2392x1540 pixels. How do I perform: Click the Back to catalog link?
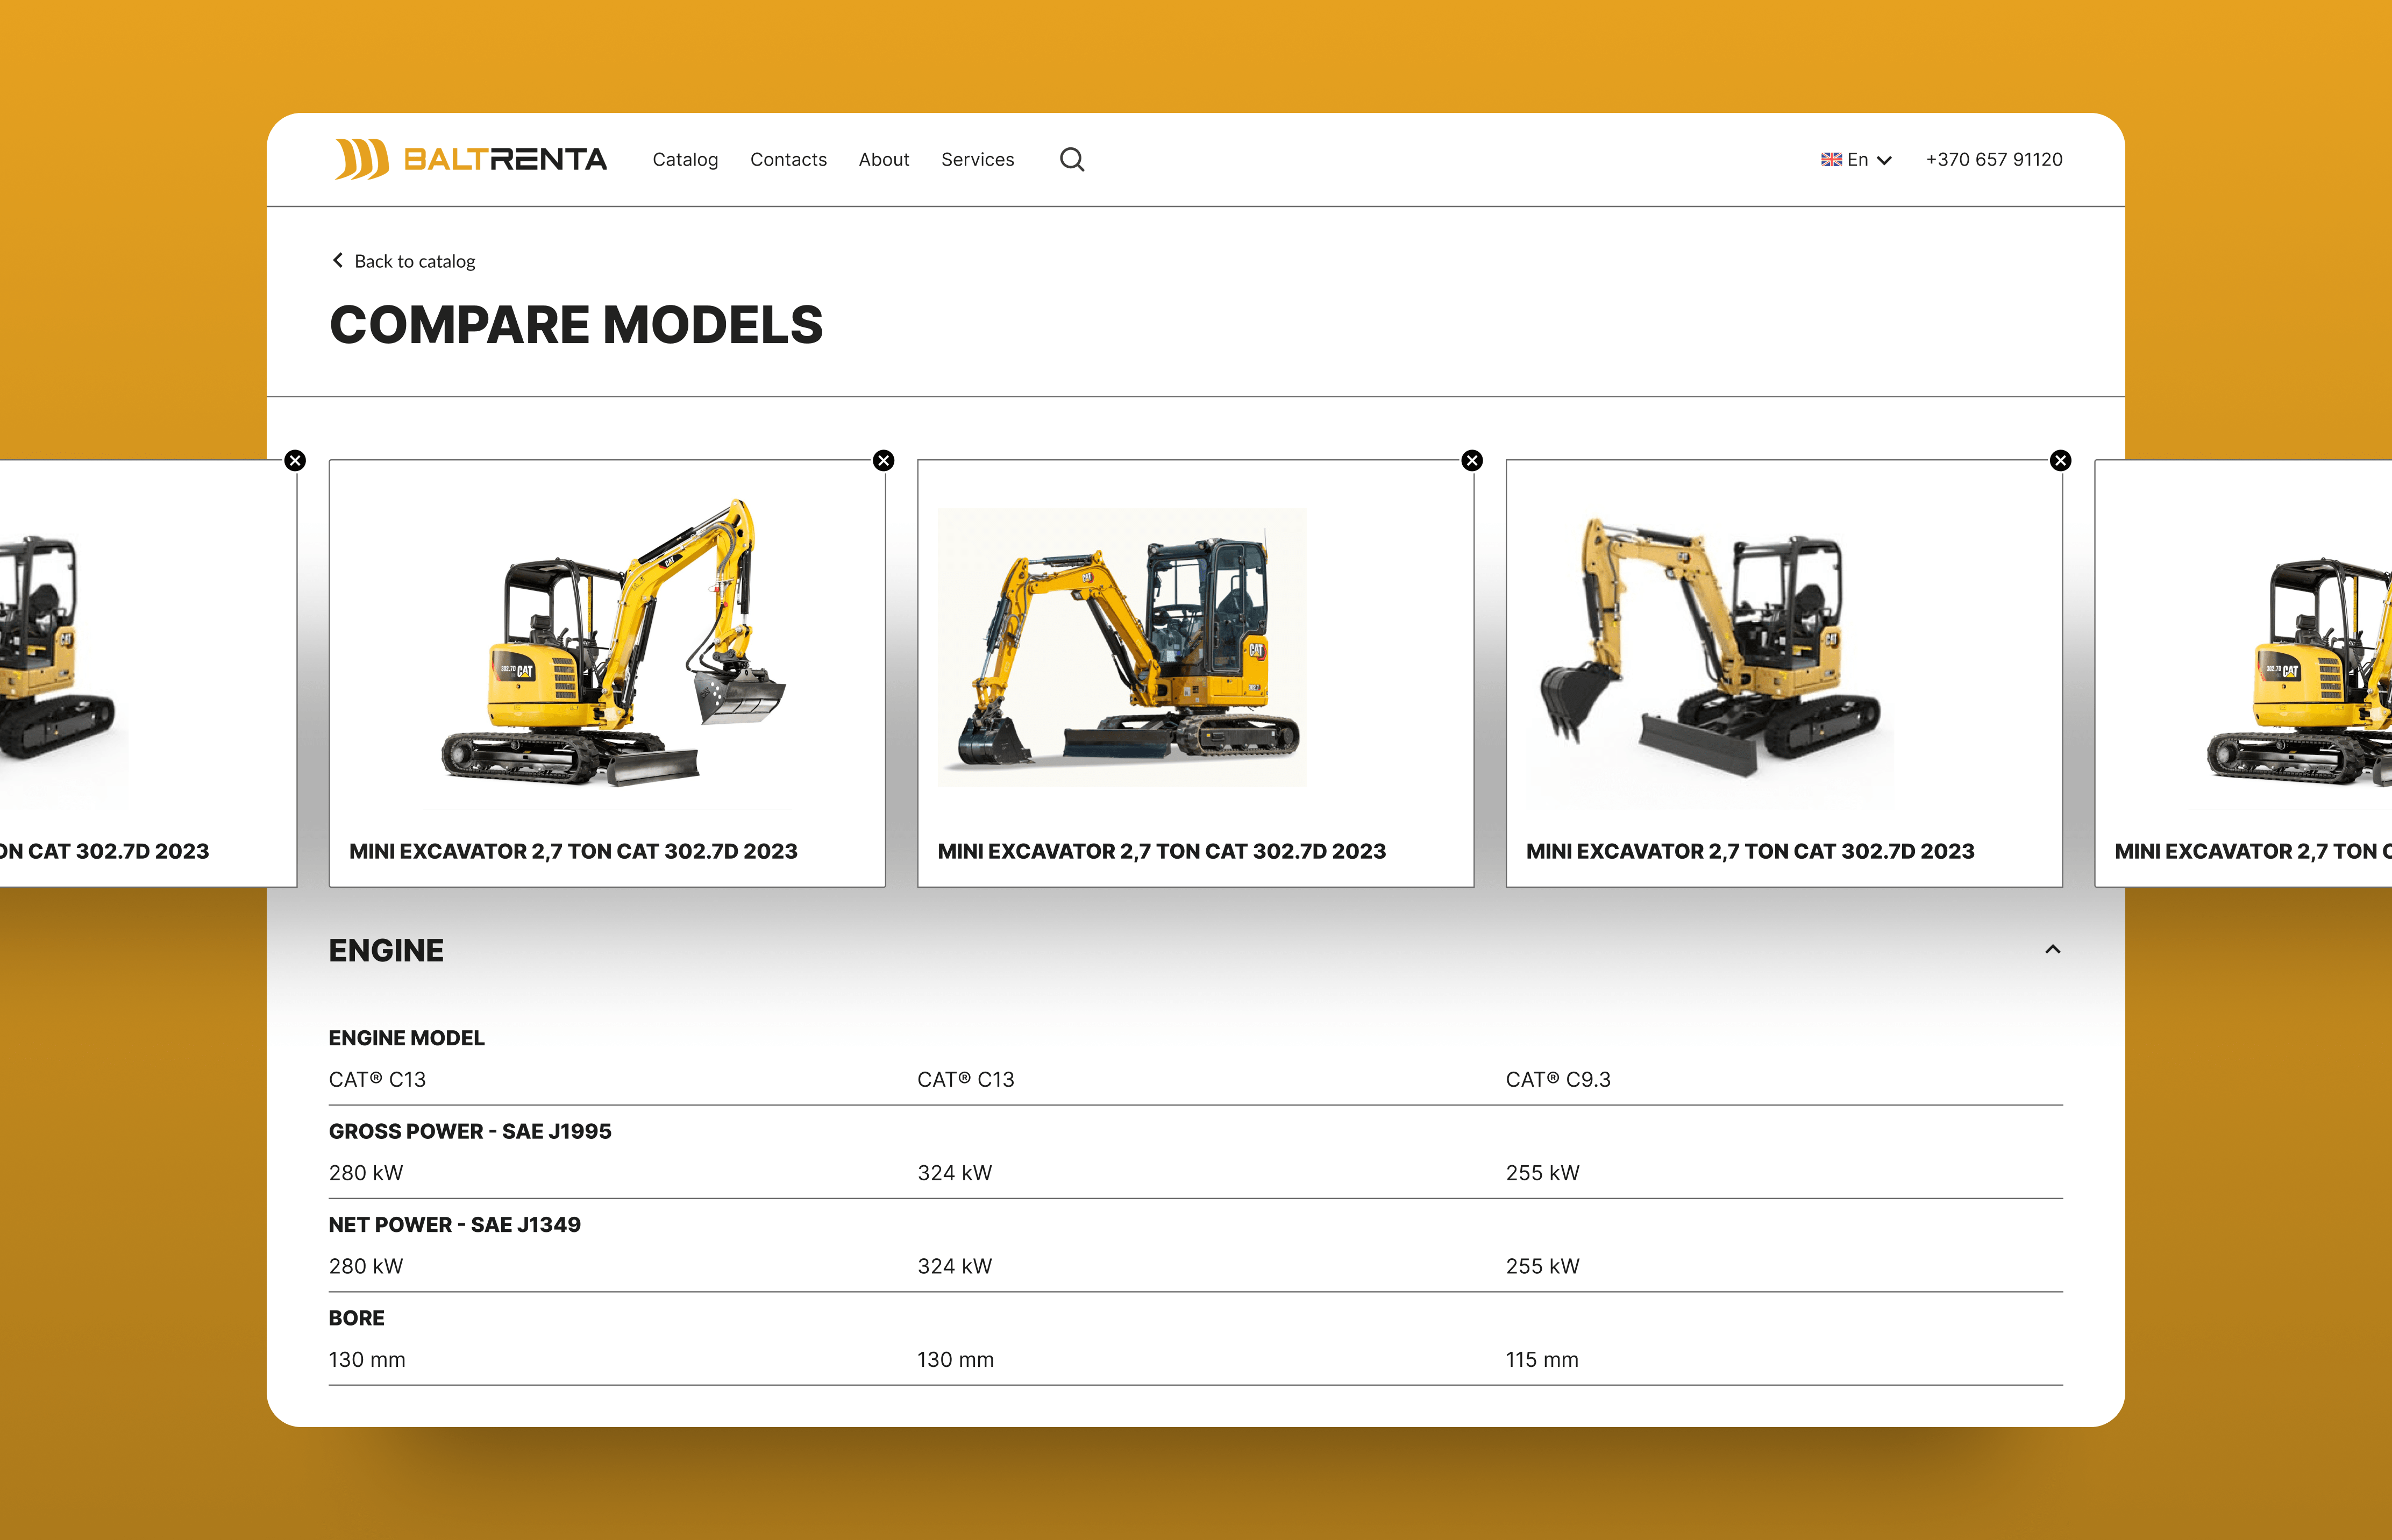(x=414, y=261)
